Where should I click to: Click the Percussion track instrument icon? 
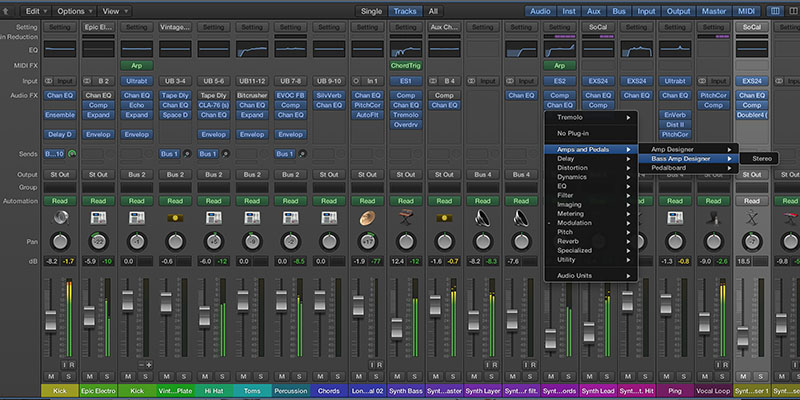click(290, 217)
